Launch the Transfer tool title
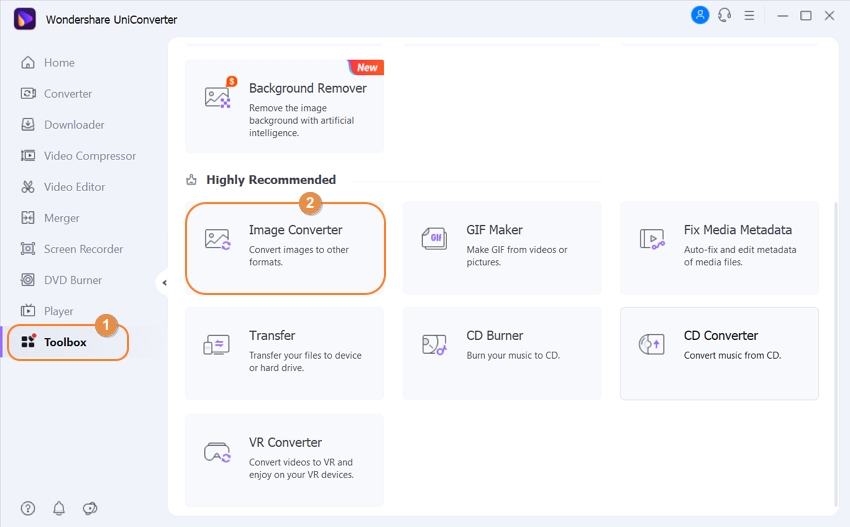This screenshot has width=850, height=527. 272,336
